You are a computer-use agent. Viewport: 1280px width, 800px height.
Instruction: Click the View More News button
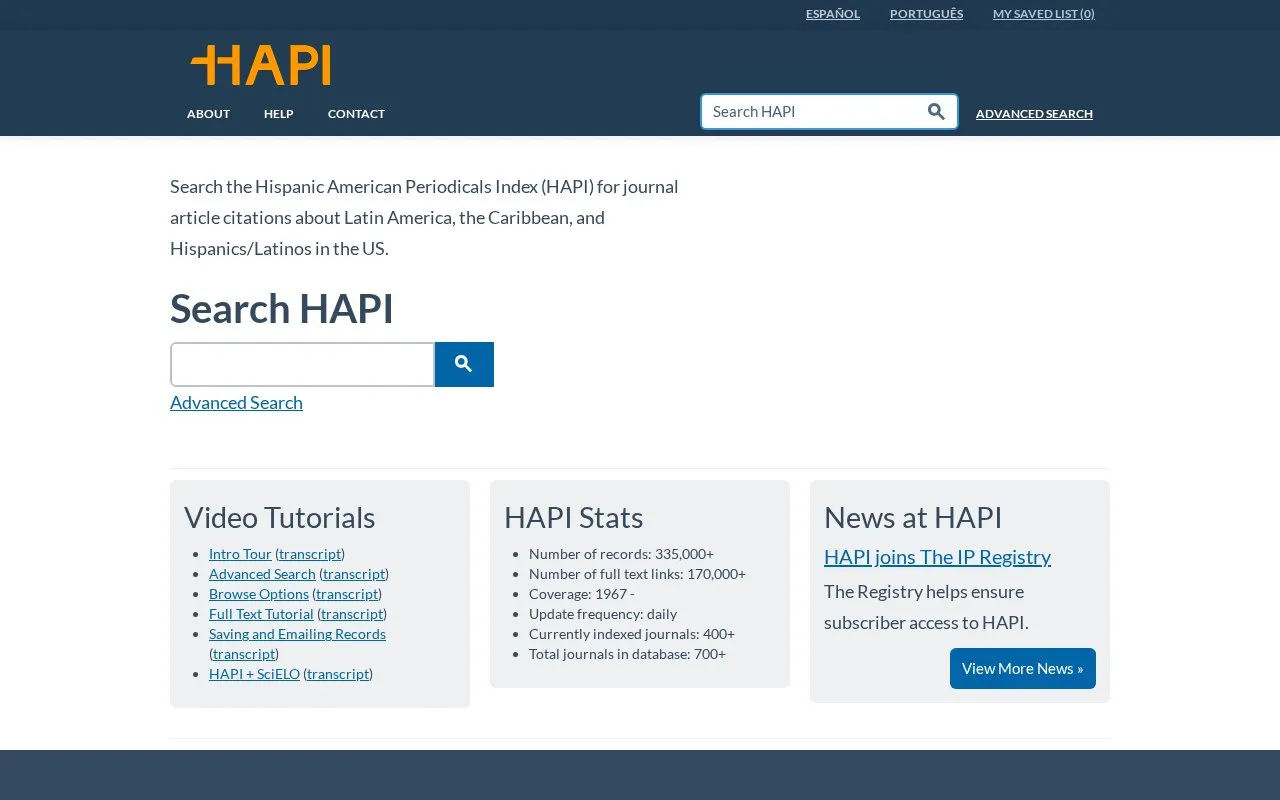tap(1023, 669)
